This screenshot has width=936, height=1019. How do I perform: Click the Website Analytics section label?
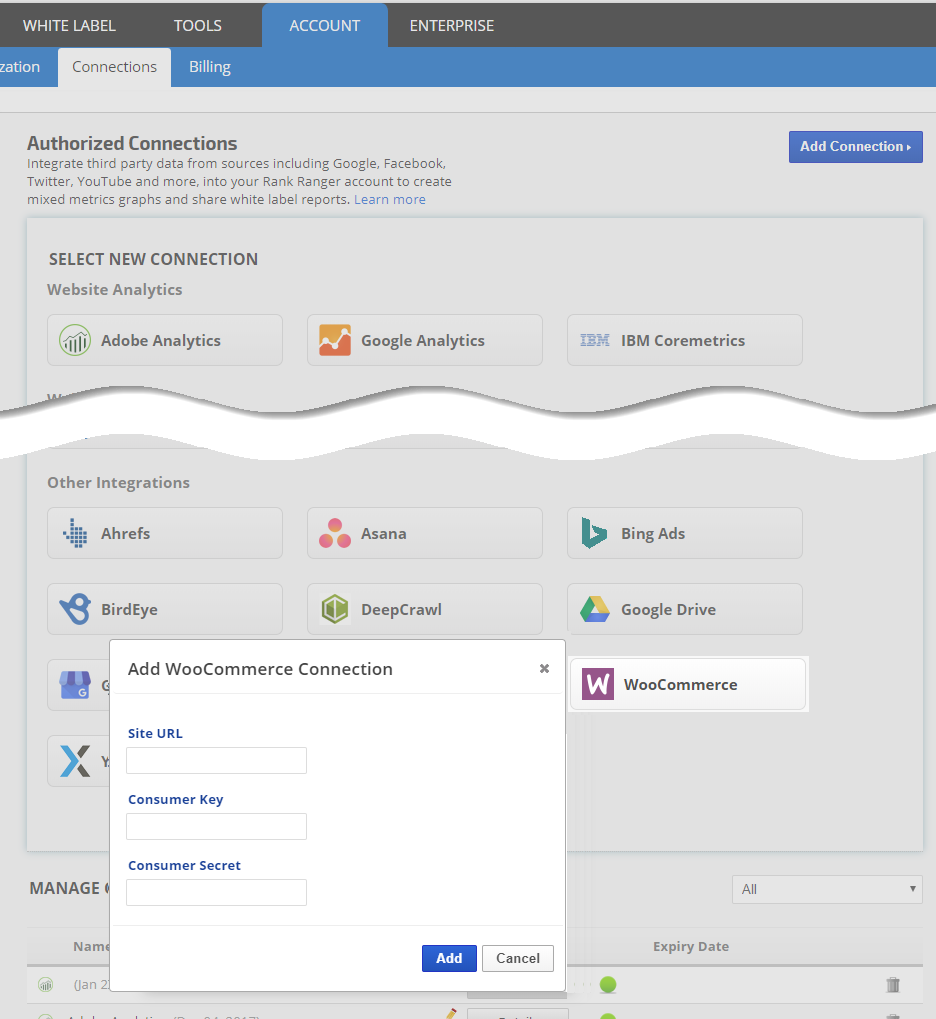[114, 289]
